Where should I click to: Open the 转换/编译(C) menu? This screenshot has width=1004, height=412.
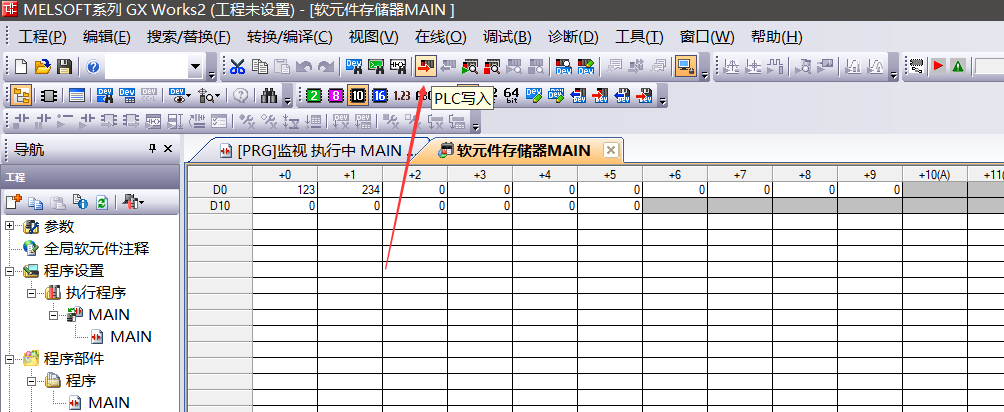(289, 37)
